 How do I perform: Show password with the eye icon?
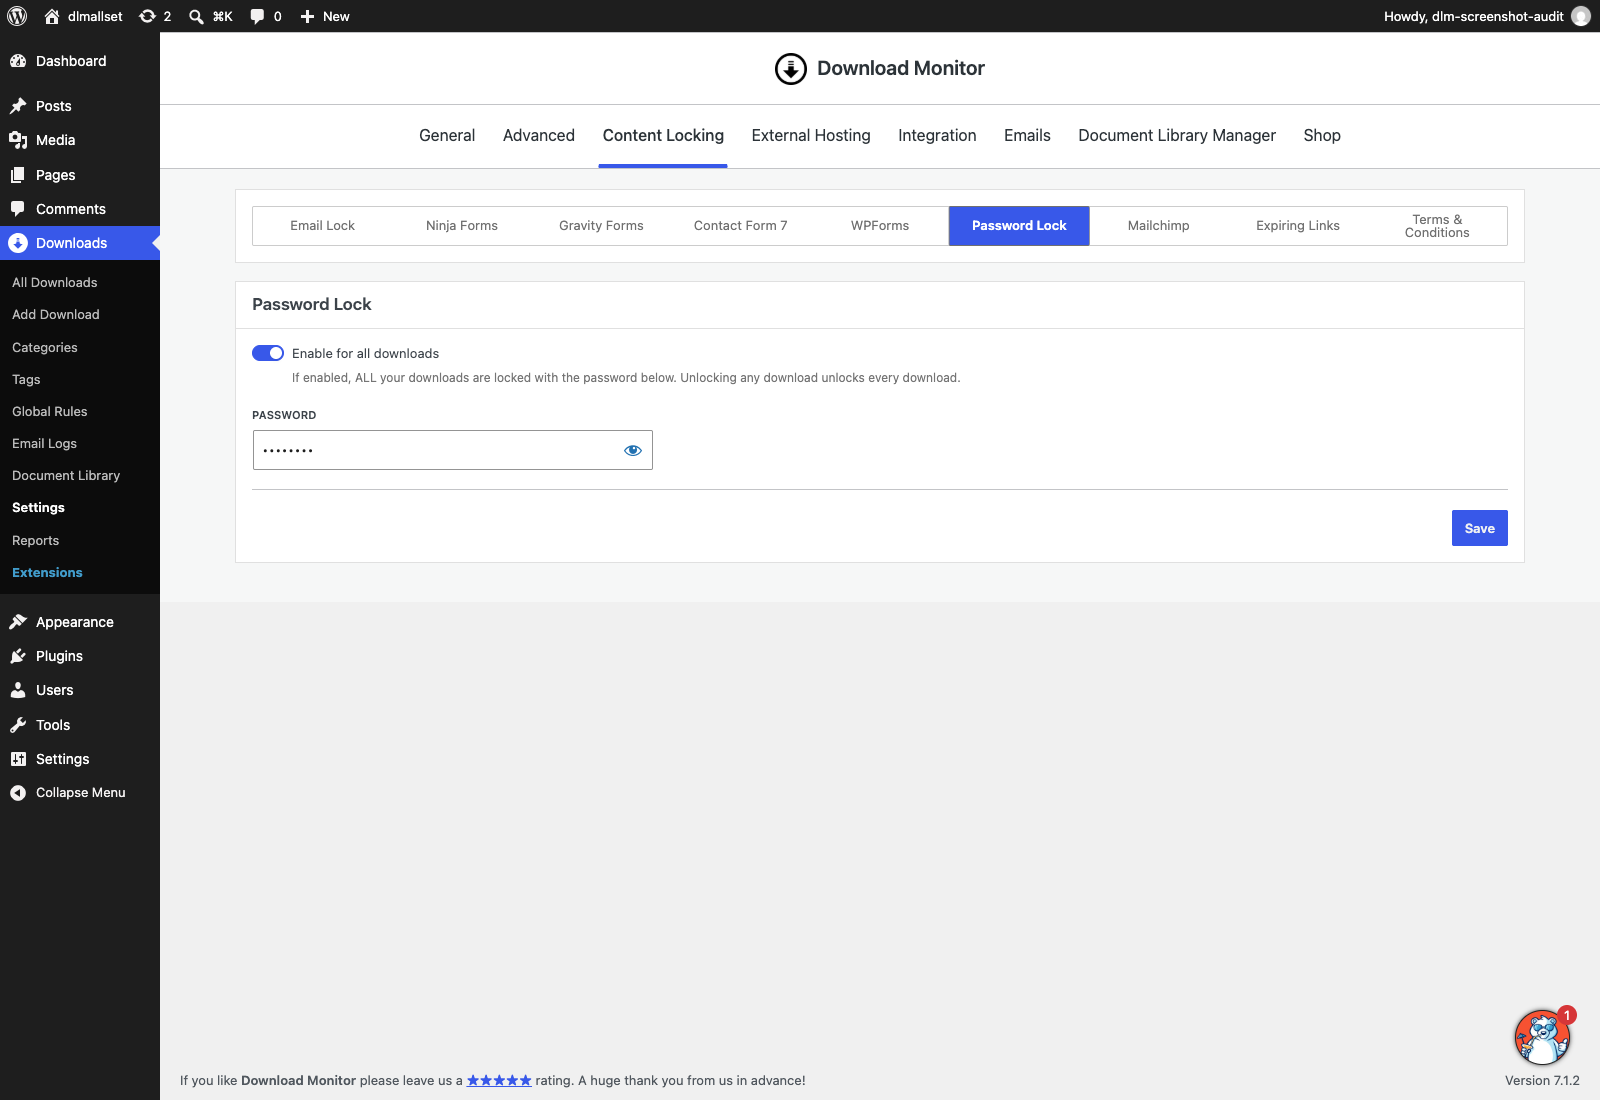pyautogui.click(x=633, y=450)
